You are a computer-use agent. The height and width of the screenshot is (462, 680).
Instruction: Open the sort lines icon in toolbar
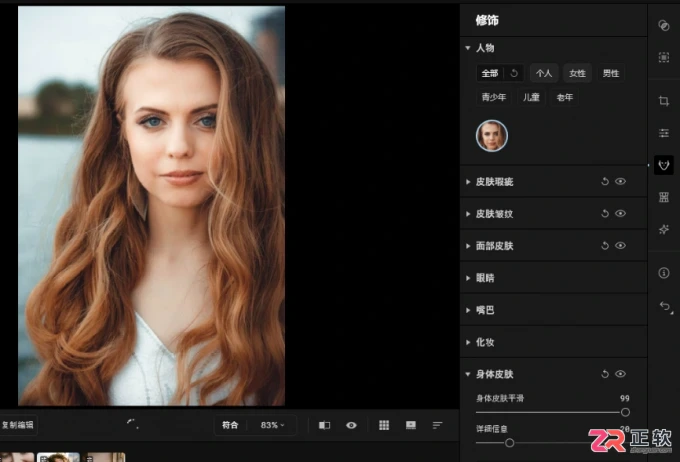(437, 425)
